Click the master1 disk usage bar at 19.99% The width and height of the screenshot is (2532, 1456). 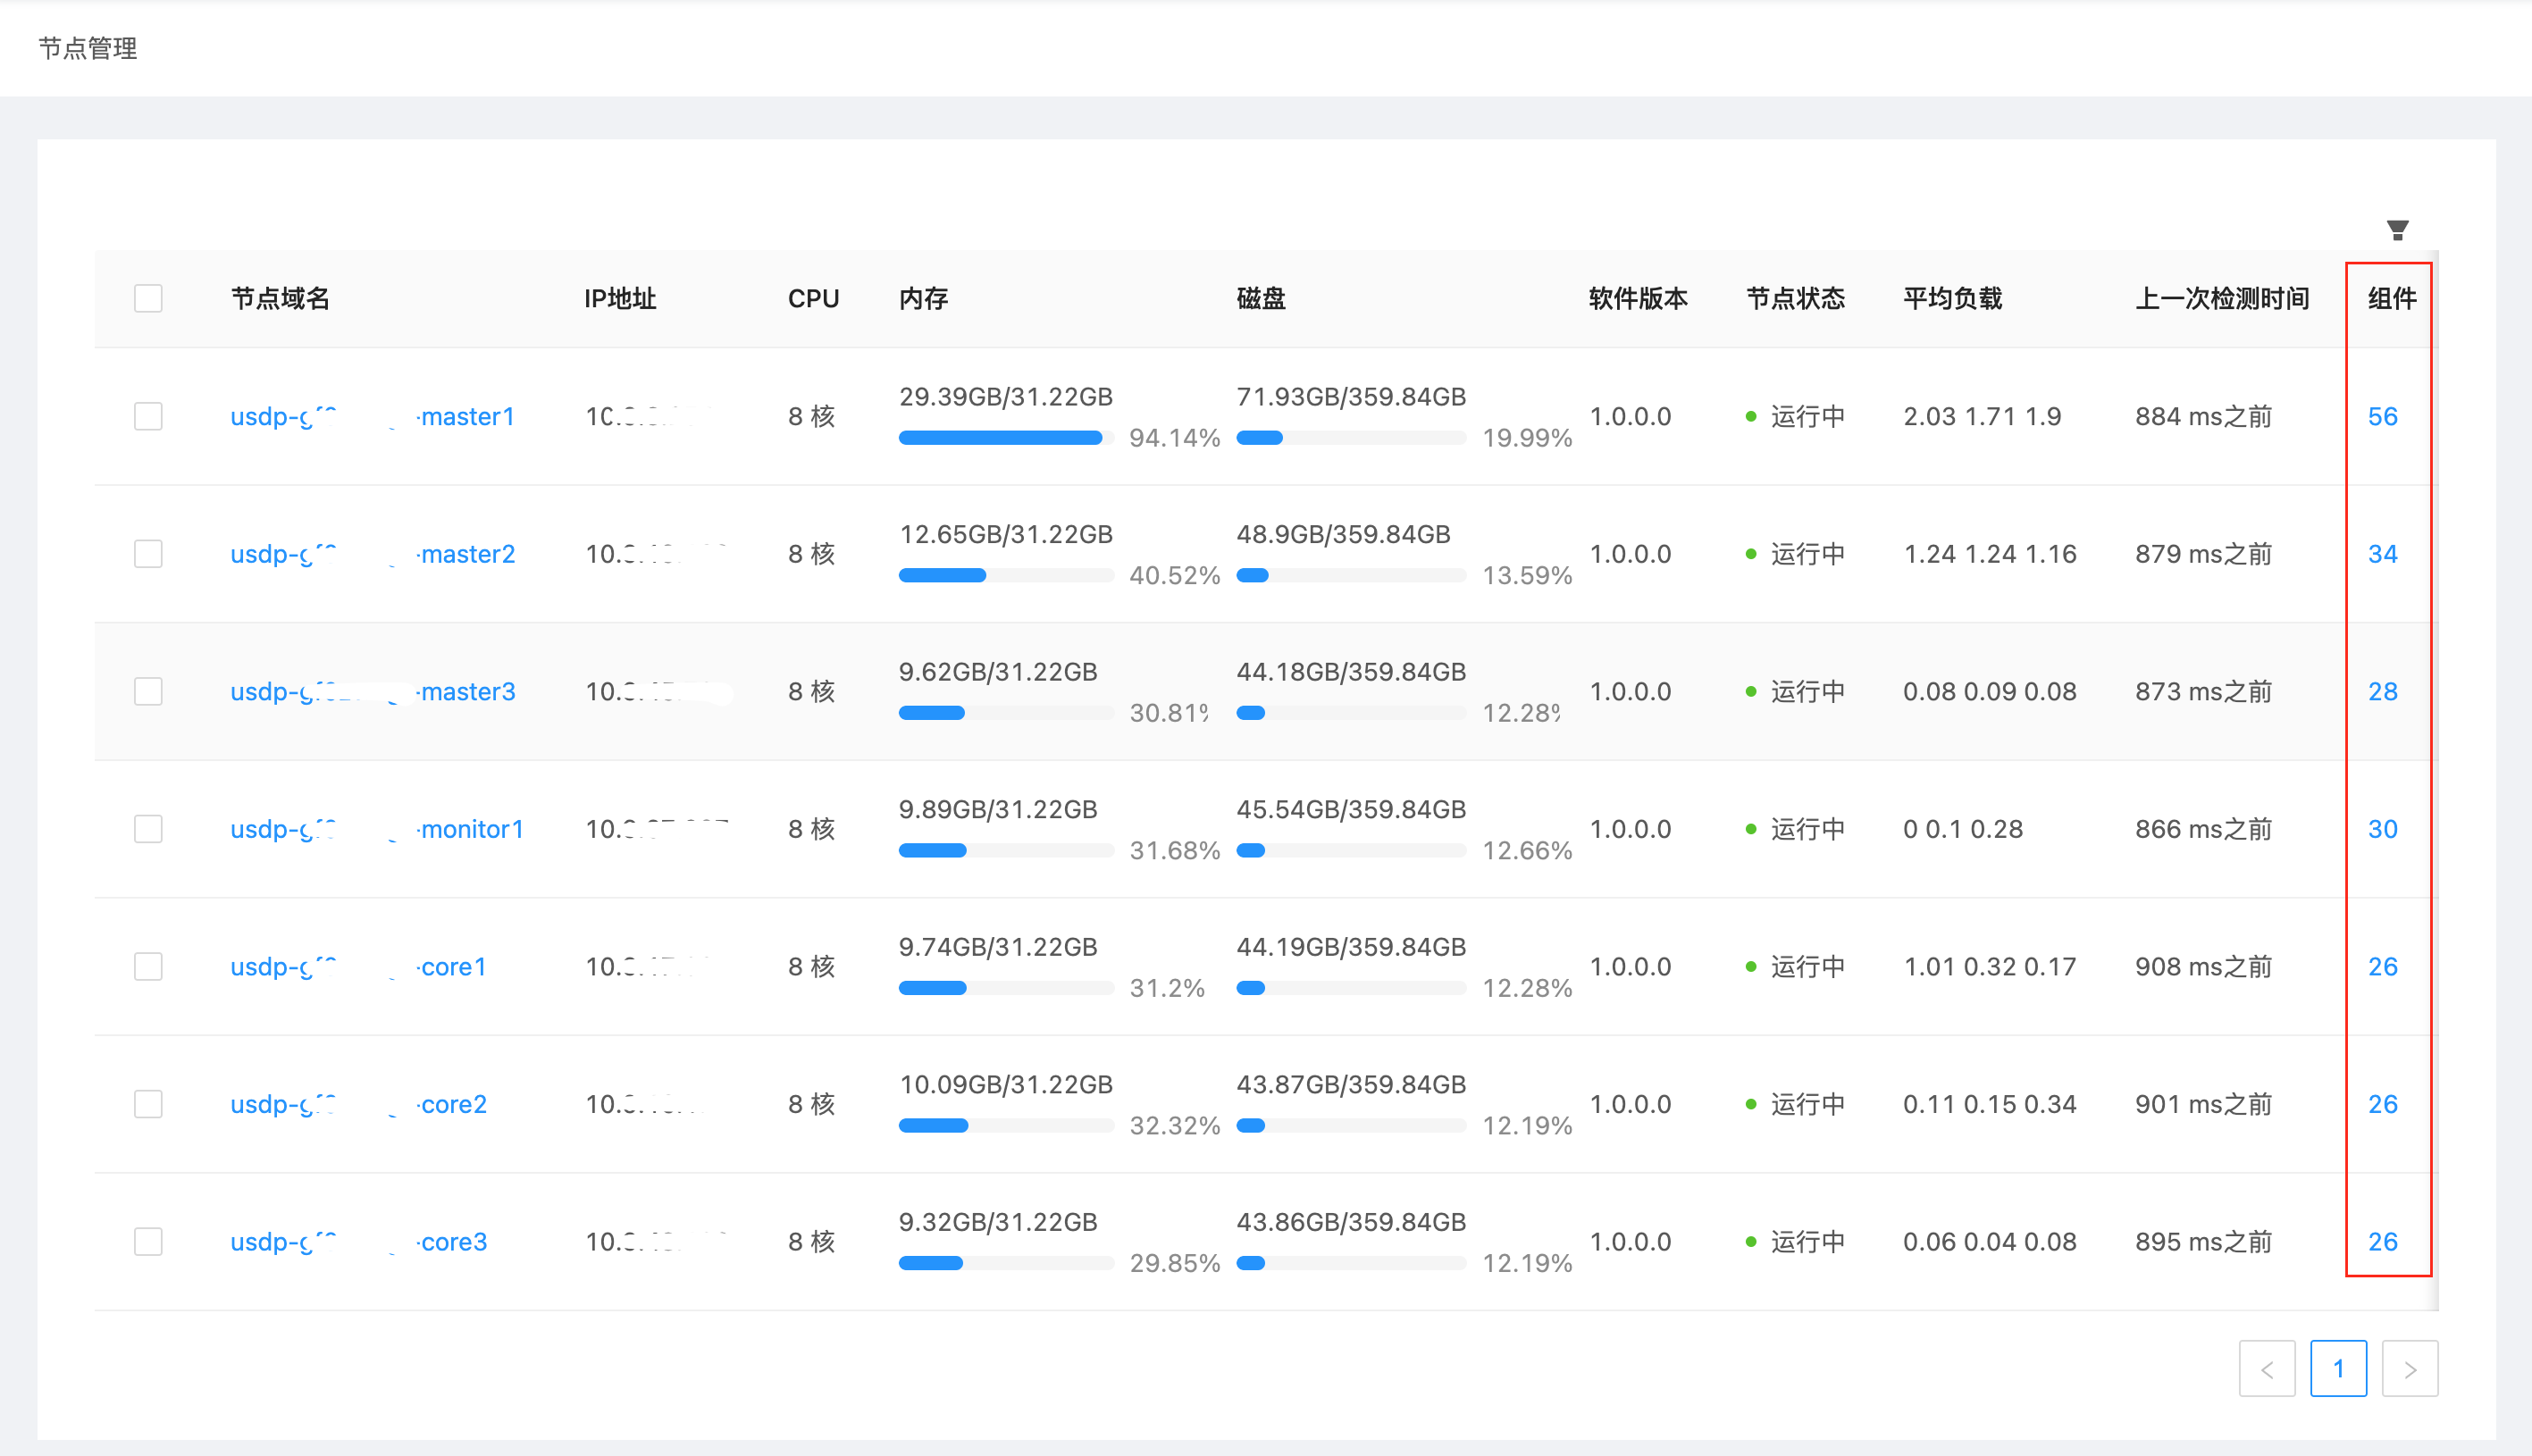click(1351, 437)
